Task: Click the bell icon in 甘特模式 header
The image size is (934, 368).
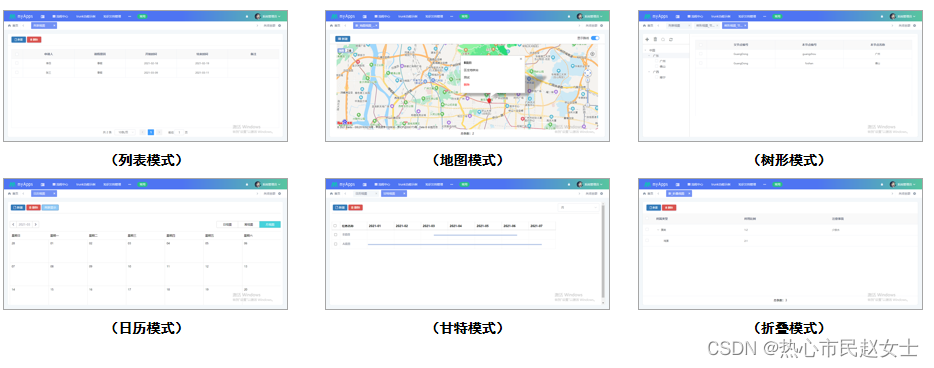Action: [569, 184]
